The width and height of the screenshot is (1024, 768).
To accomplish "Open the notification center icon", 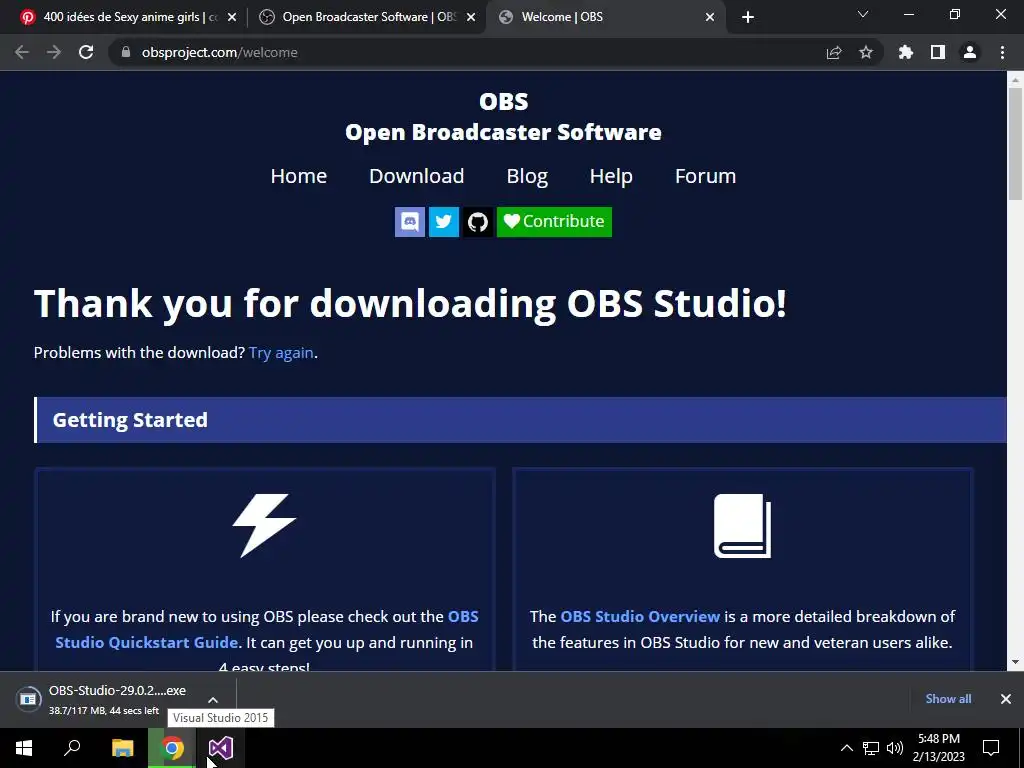I will pyautogui.click(x=991, y=748).
